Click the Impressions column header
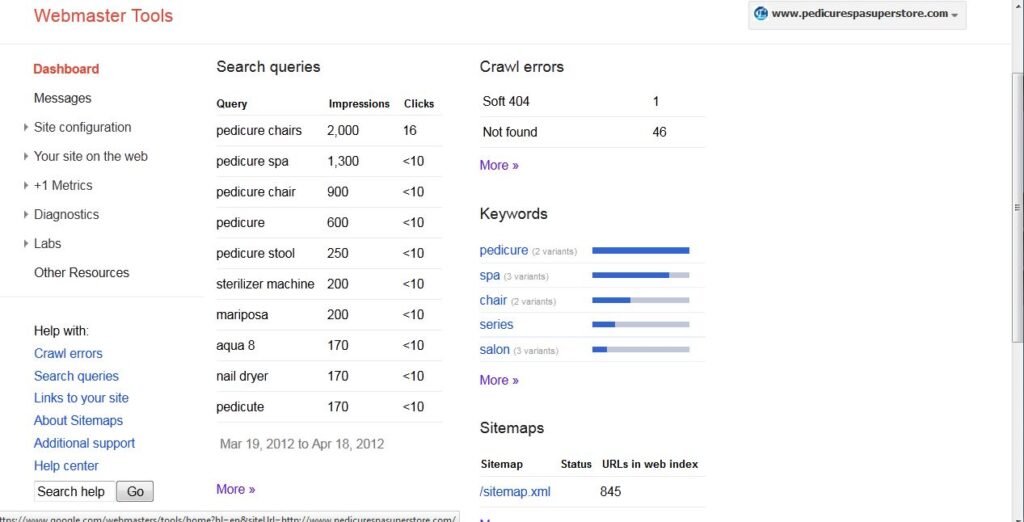1024x522 pixels. click(359, 104)
